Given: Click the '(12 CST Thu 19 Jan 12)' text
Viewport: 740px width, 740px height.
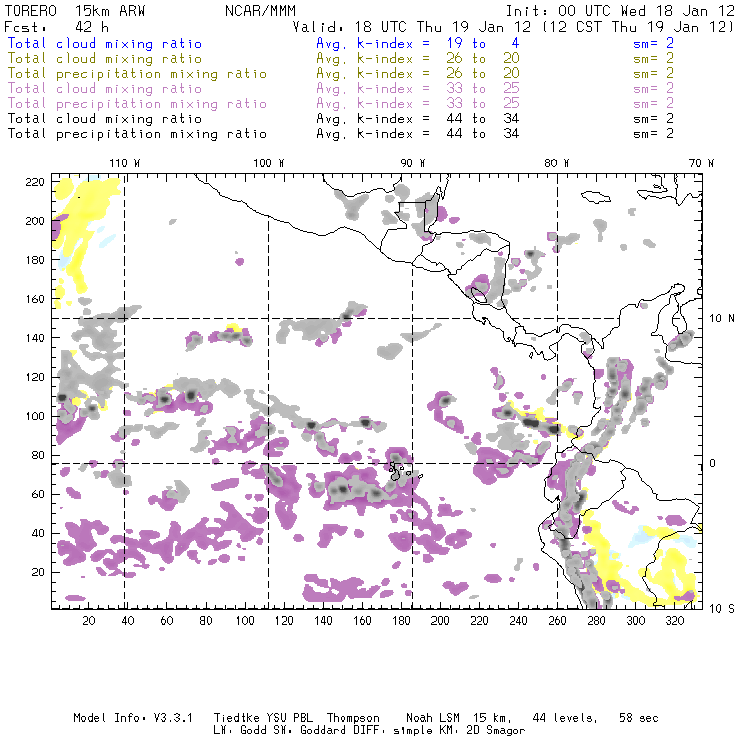Looking at the screenshot, I should point(638,26).
